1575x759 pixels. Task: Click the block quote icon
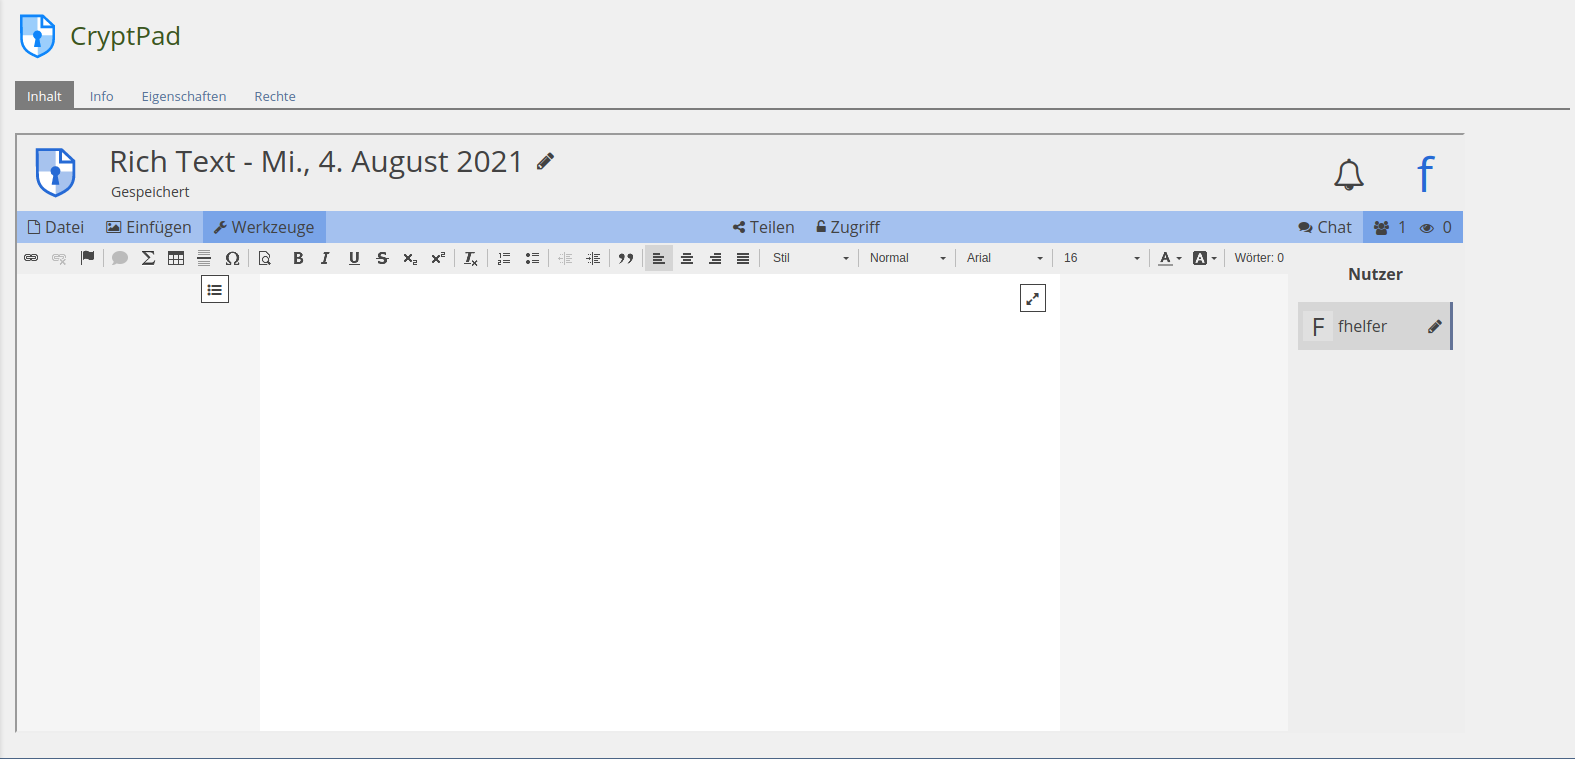(626, 258)
